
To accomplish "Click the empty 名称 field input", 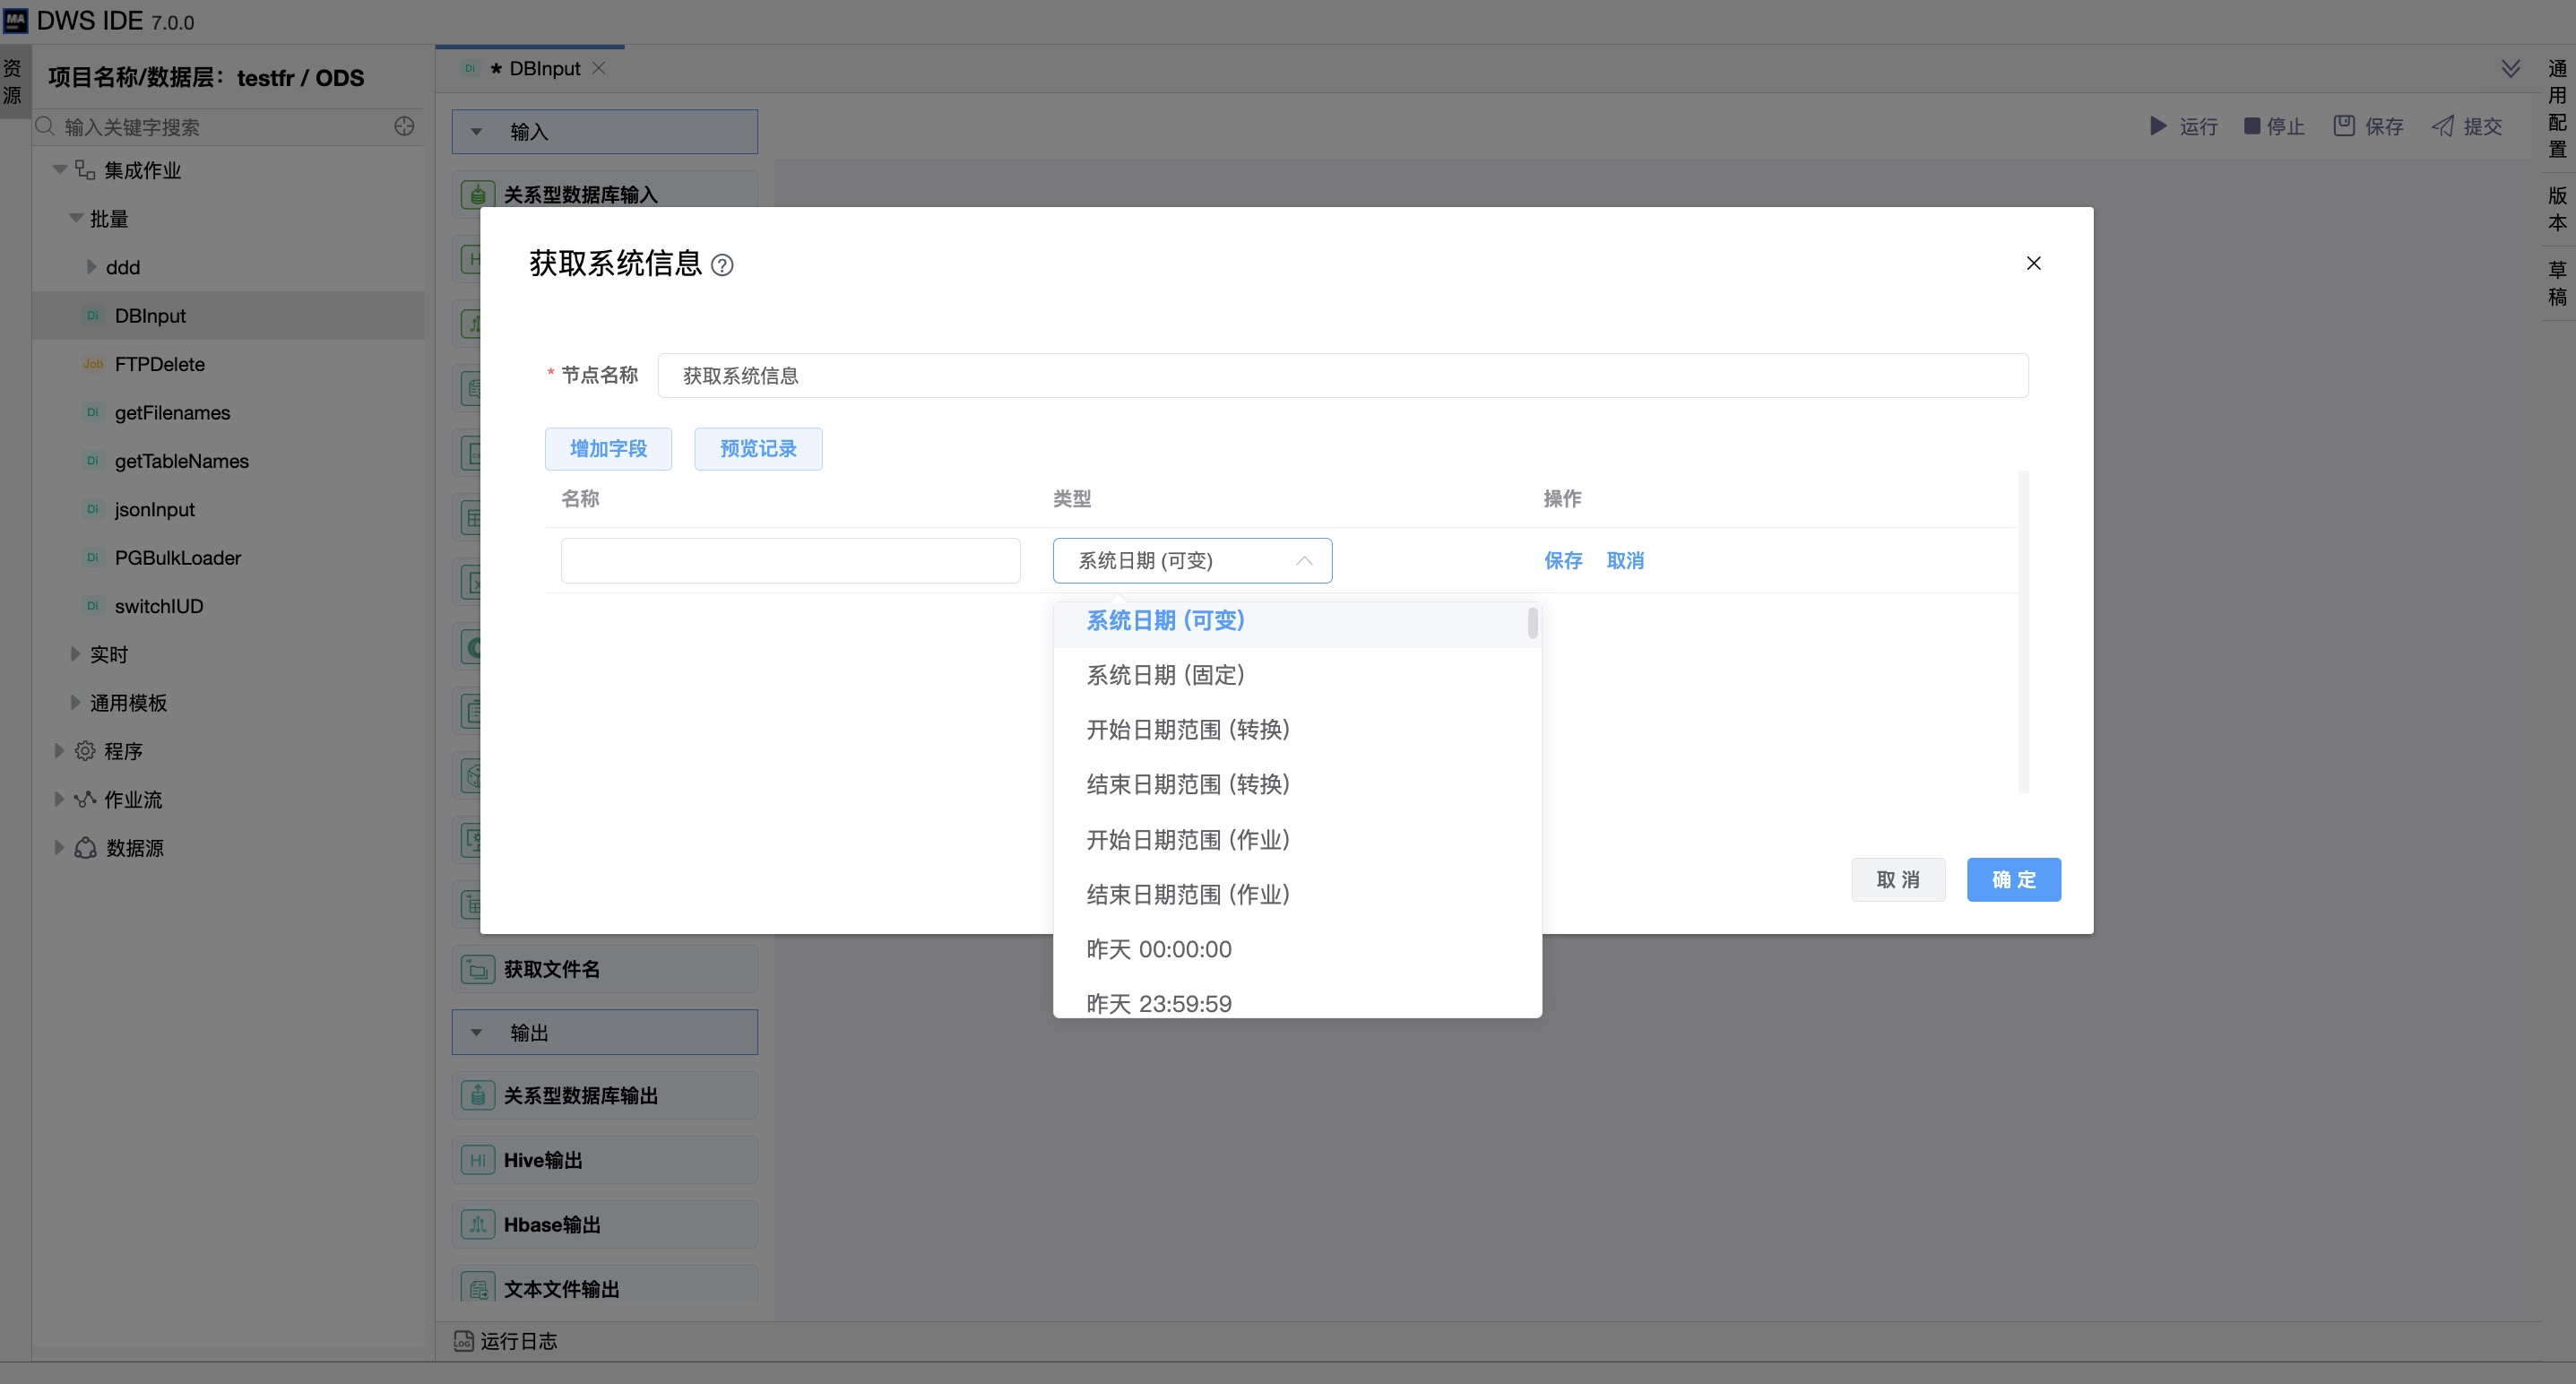I will [x=790, y=561].
